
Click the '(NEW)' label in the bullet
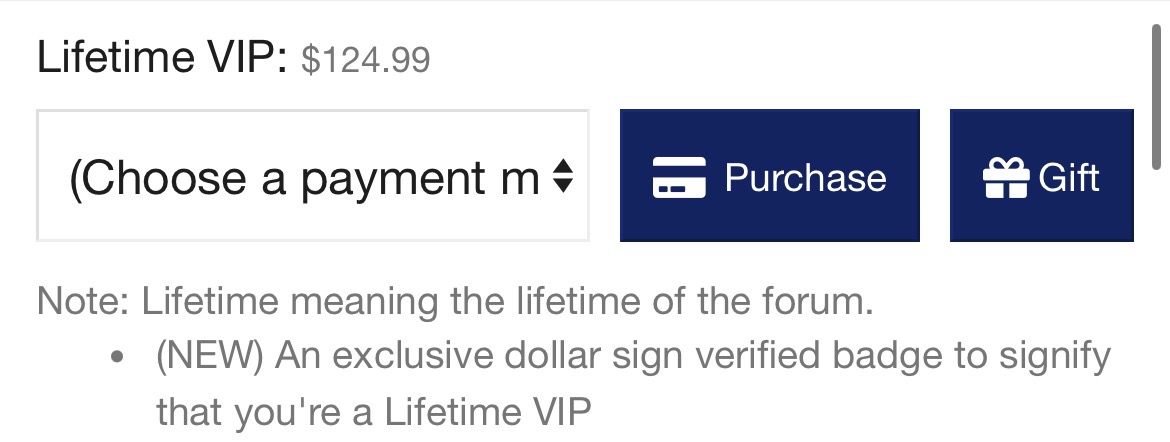(x=209, y=355)
